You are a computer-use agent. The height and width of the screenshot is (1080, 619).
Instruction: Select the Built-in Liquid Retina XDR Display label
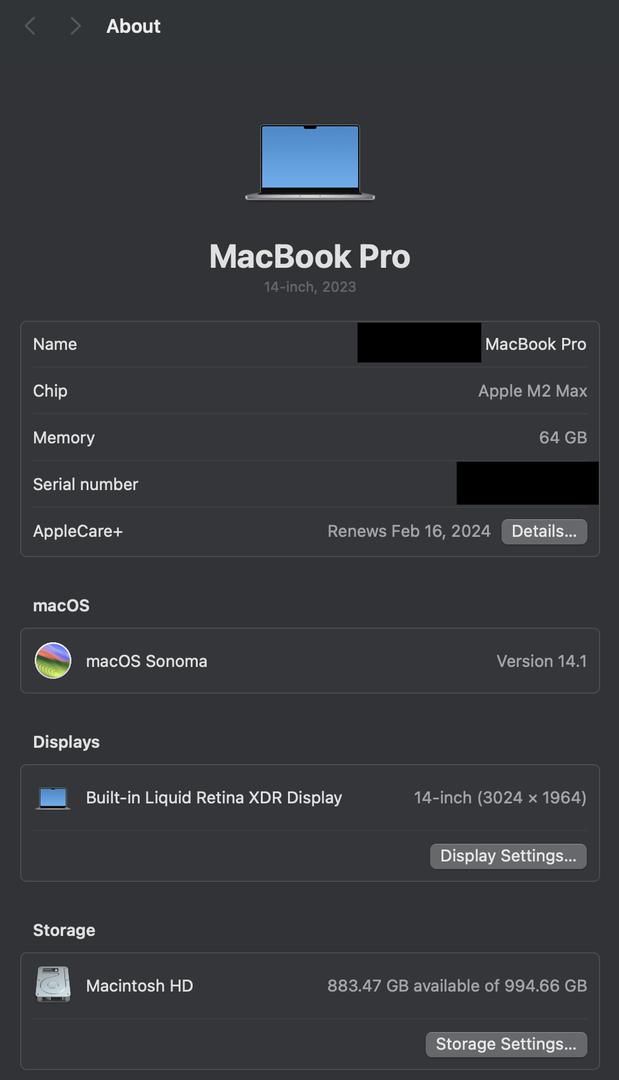pos(214,798)
